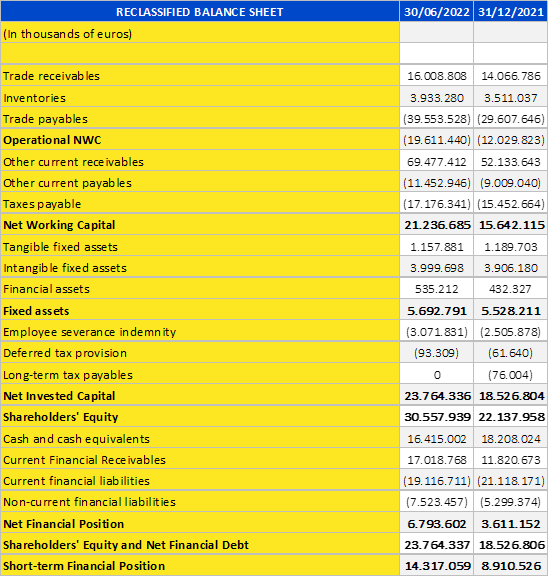This screenshot has height=577, width=549.
Task: Select the Long-term tax payables value 0
Action: pyautogui.click(x=436, y=374)
